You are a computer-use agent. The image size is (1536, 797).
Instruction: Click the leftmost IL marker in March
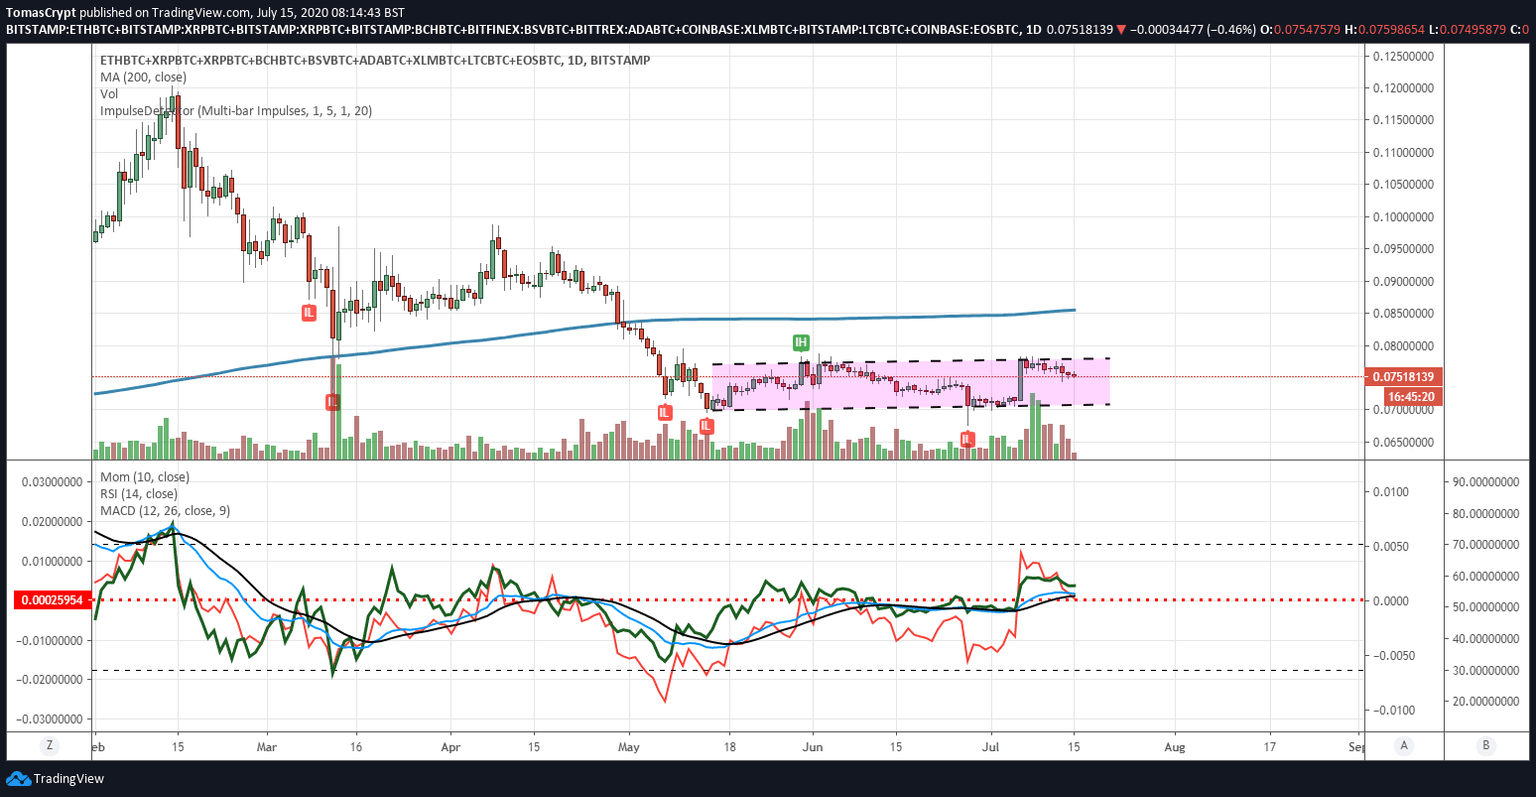point(309,313)
